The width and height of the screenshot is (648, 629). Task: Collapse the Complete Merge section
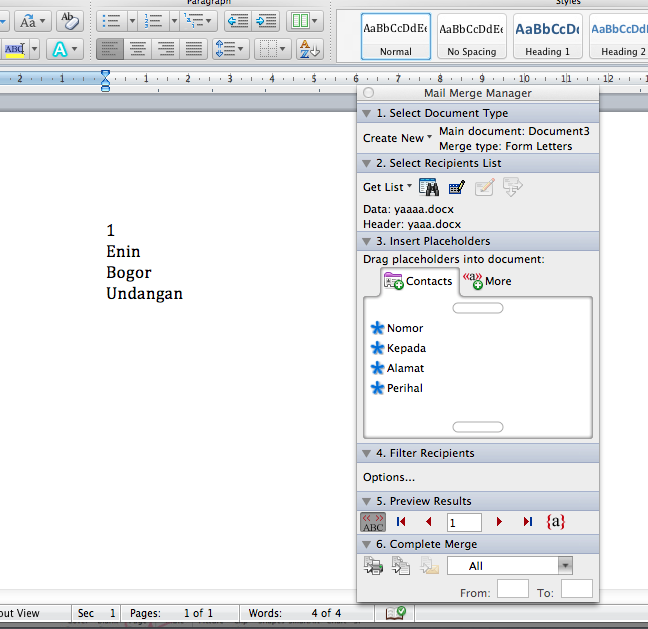(x=367, y=545)
